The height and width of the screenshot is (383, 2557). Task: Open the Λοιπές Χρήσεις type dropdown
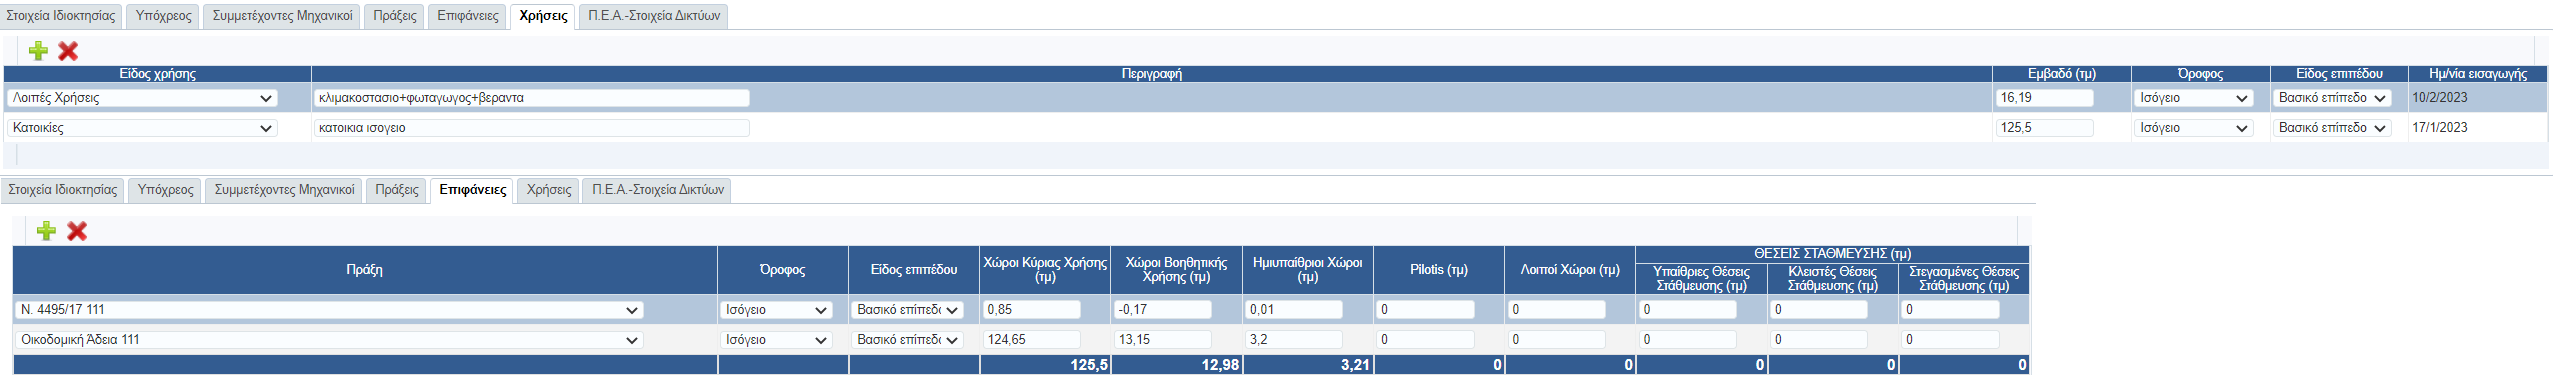(x=141, y=98)
